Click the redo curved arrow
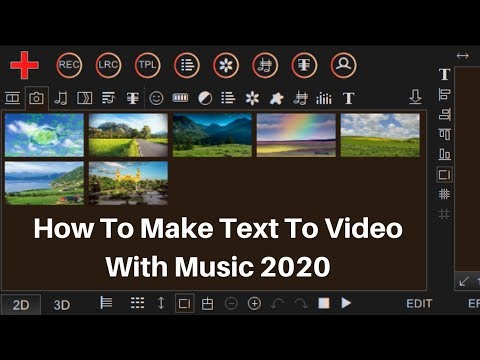This screenshot has width=480, height=360. (301, 304)
